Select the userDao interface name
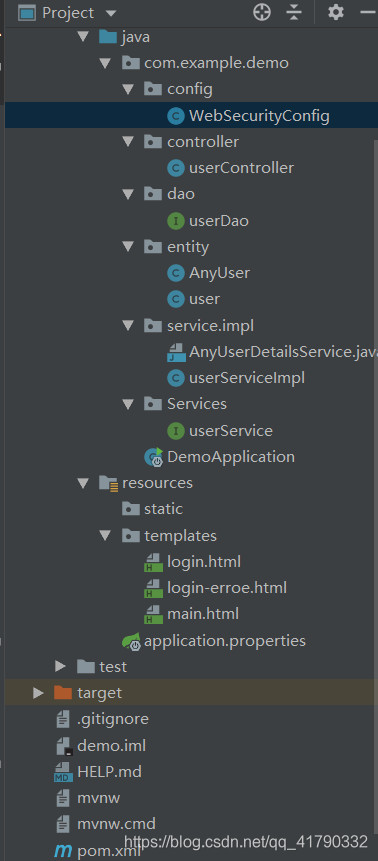This screenshot has height=861, width=378. click(x=219, y=221)
